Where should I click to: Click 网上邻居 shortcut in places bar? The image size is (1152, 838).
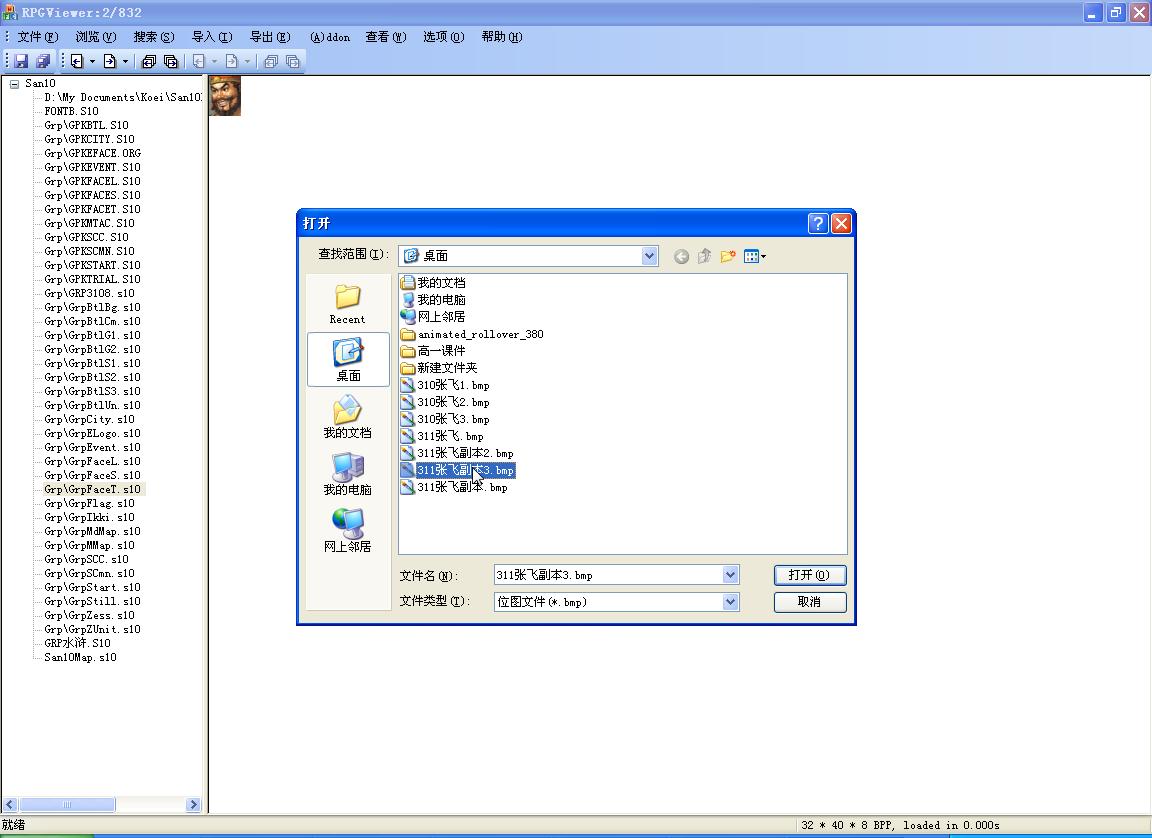[x=348, y=530]
